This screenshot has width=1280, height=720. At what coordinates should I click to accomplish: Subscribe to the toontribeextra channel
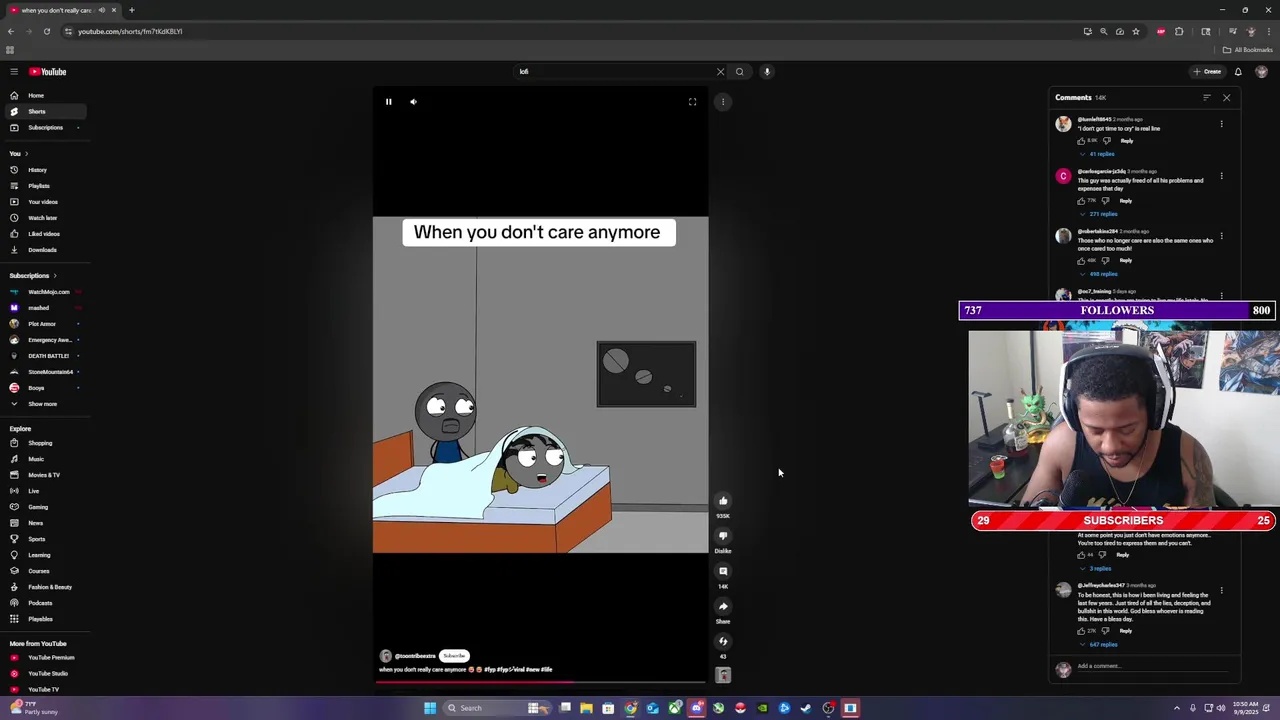pos(454,656)
